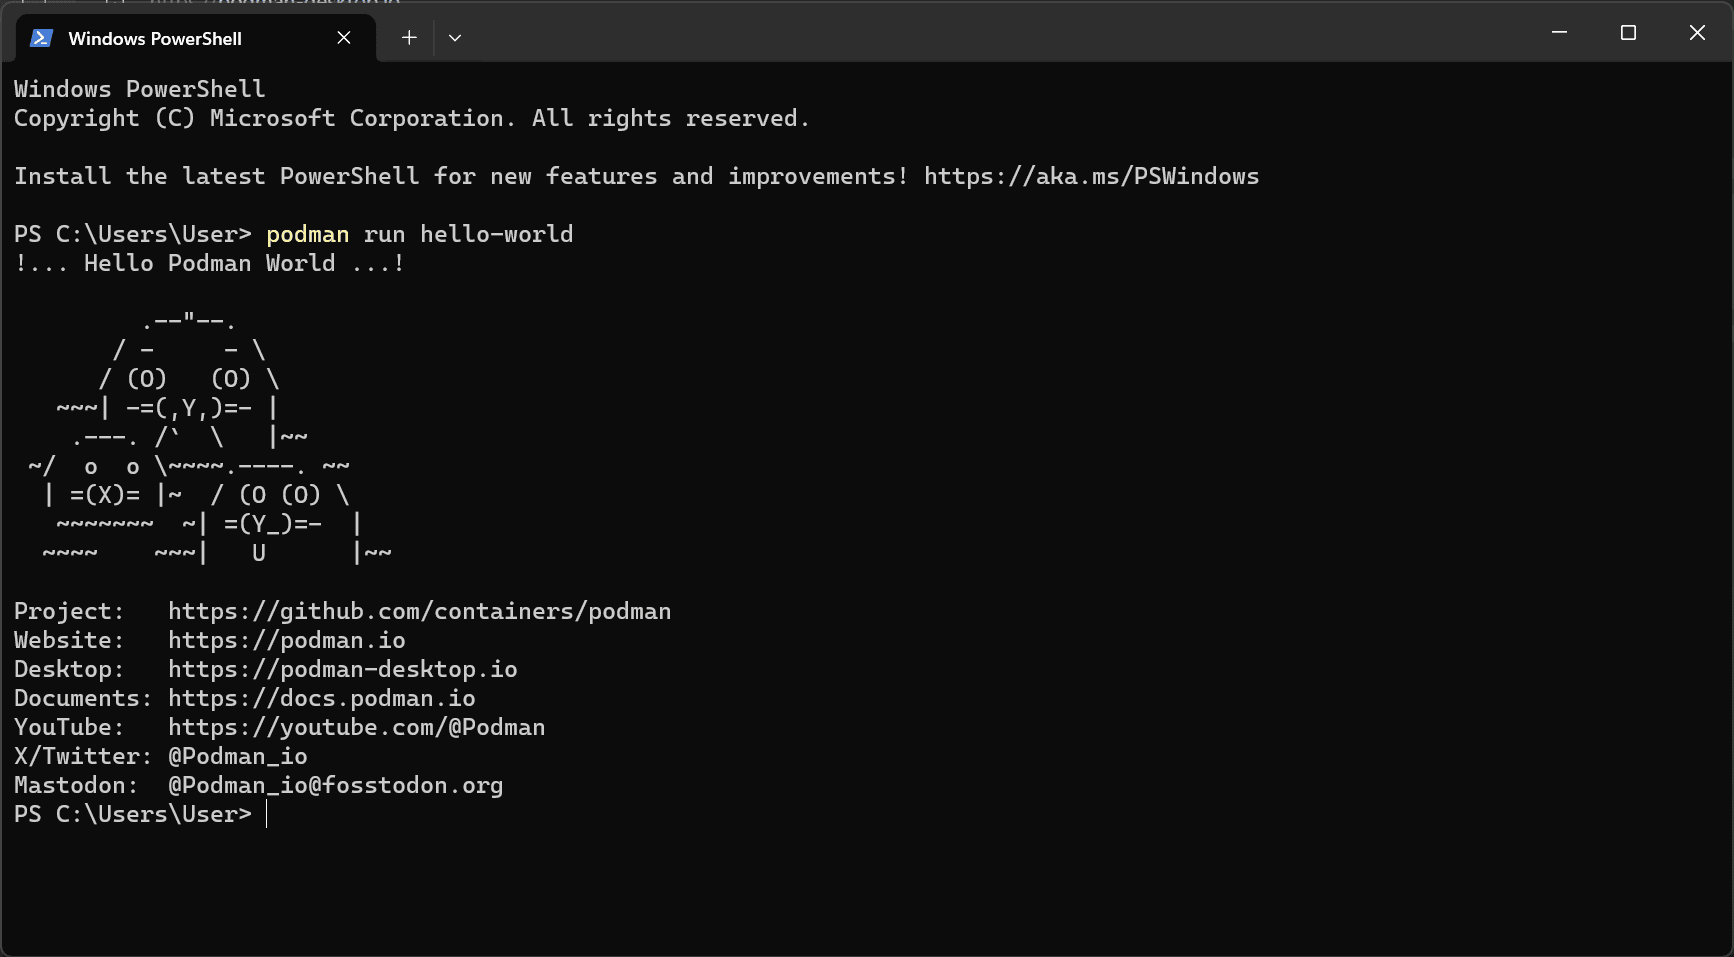Image resolution: width=1734 pixels, height=957 pixels.
Task: Click the Hello Podman World message
Action: point(210,263)
